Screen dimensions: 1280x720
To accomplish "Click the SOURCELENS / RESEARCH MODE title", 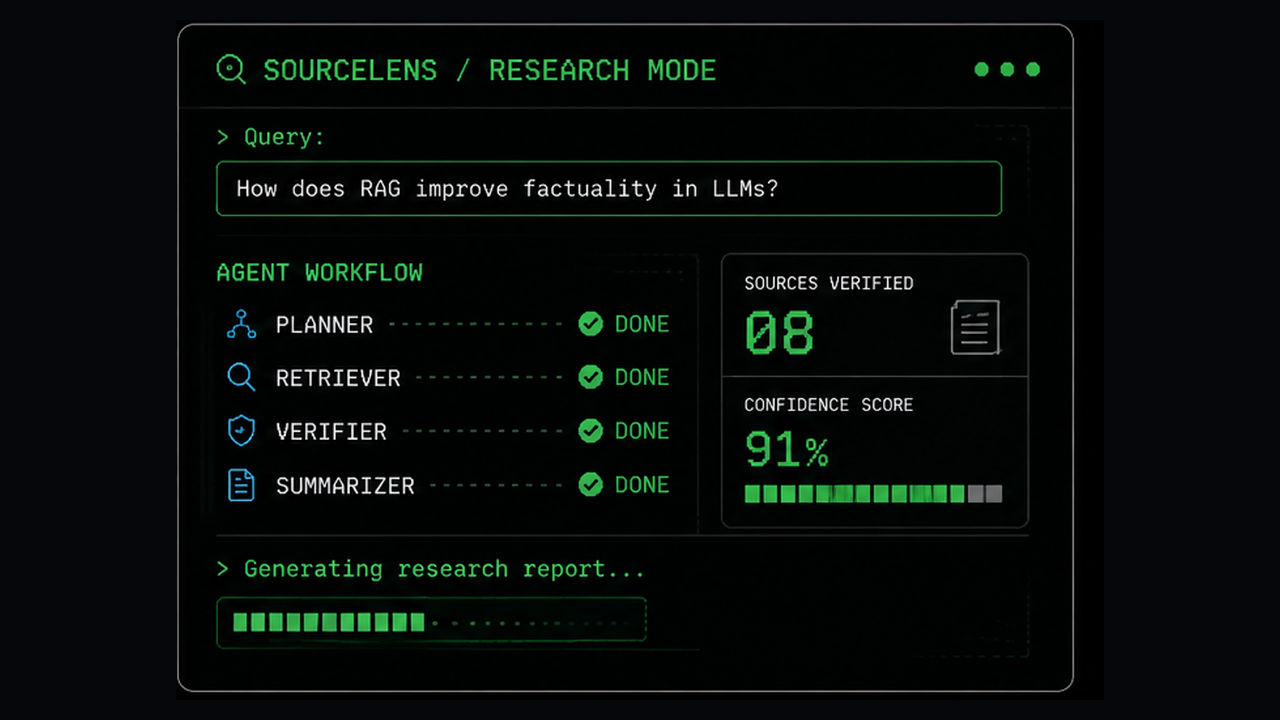I will tap(490, 70).
